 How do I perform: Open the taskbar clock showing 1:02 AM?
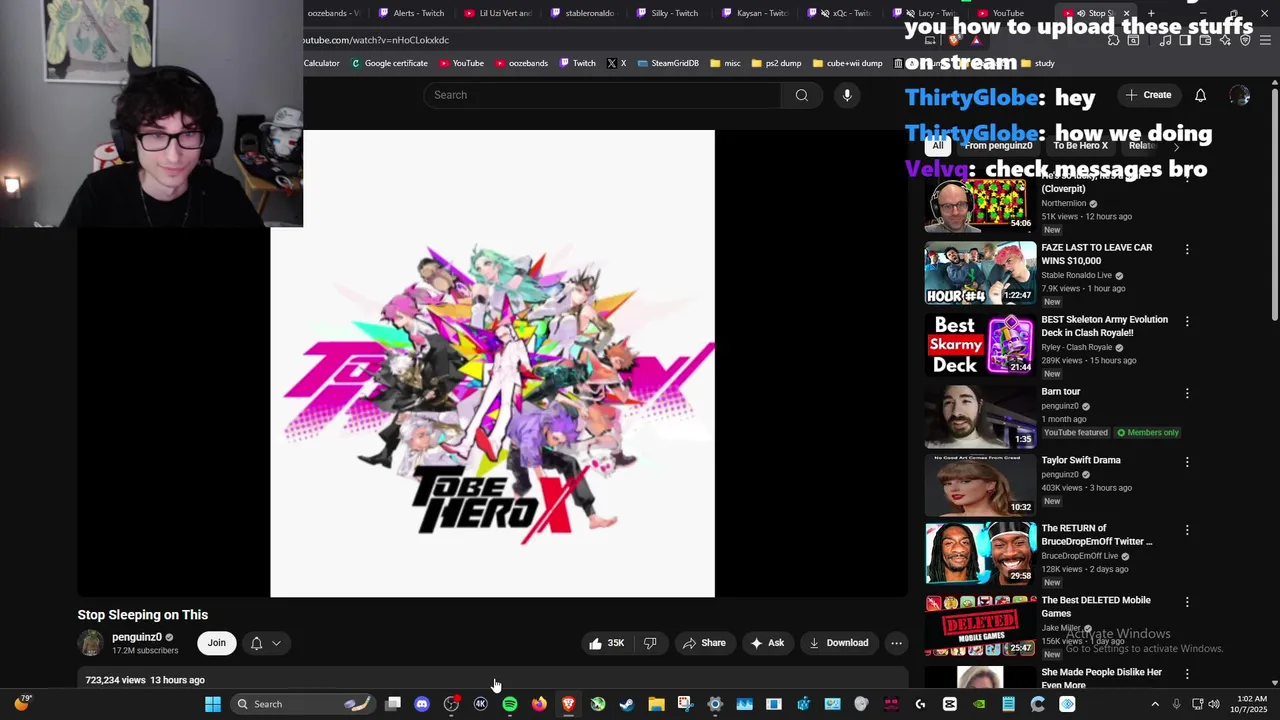[1251, 704]
